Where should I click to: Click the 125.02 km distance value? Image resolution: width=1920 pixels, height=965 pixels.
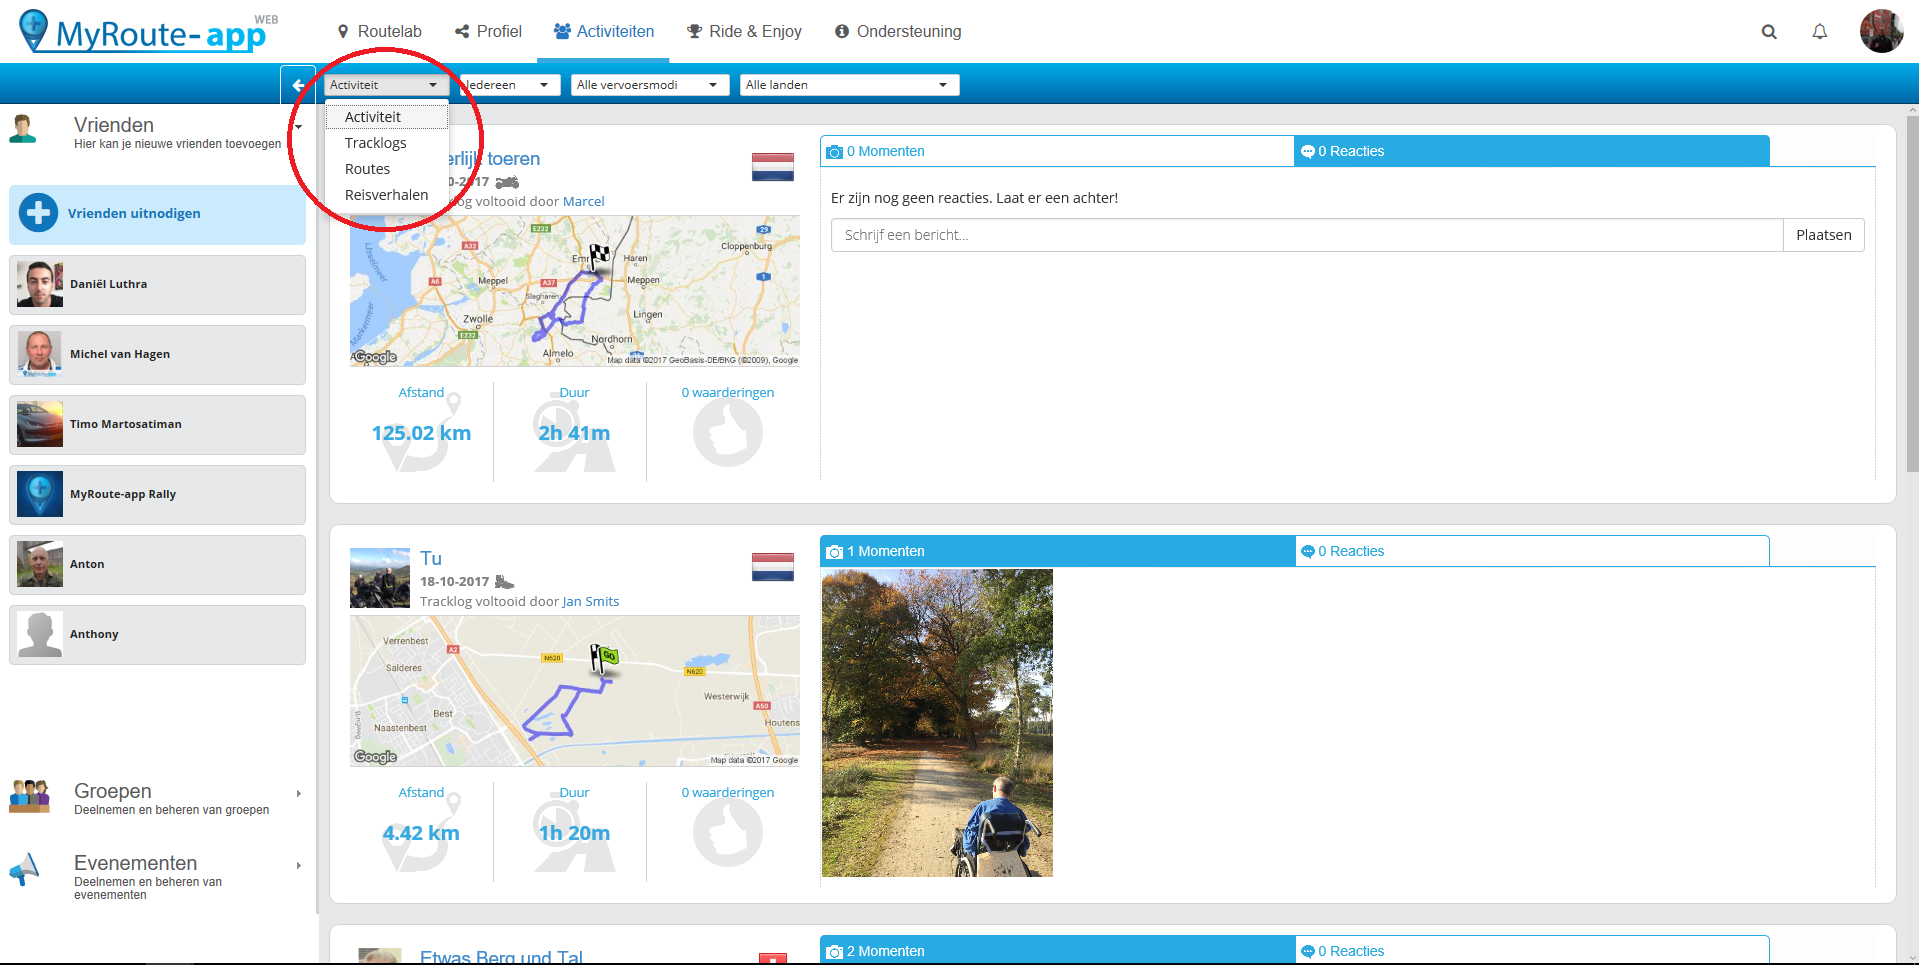[x=421, y=433]
